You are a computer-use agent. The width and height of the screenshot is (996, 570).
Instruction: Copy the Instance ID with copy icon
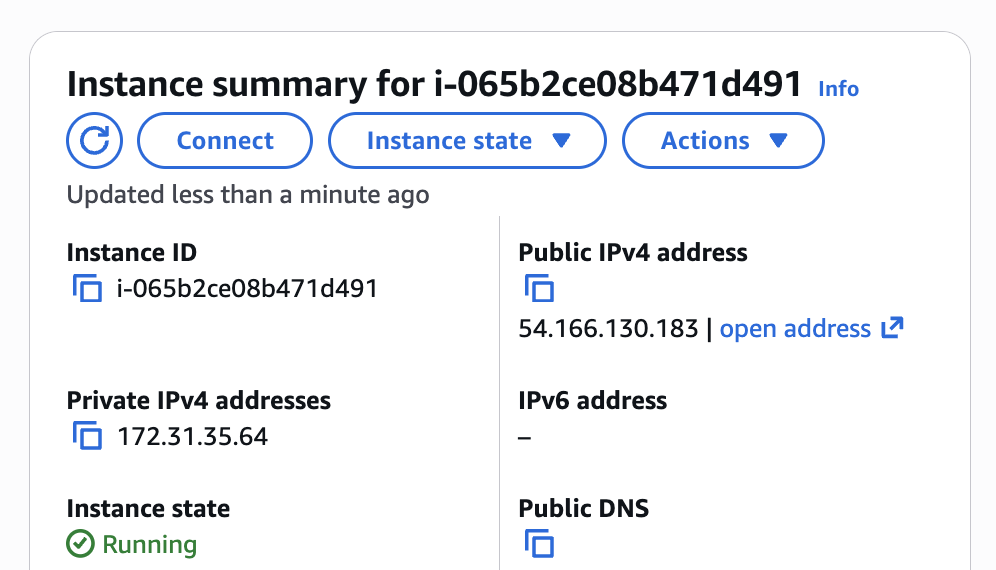pyautogui.click(x=88, y=290)
